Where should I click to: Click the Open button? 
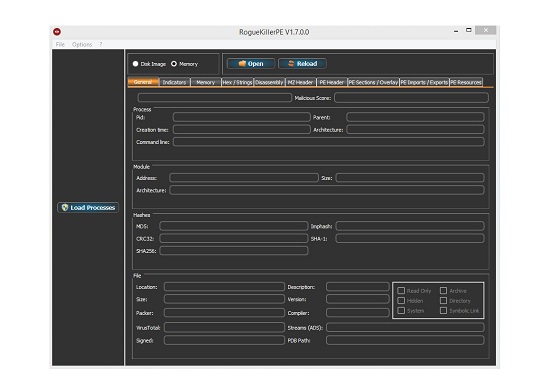tap(251, 64)
